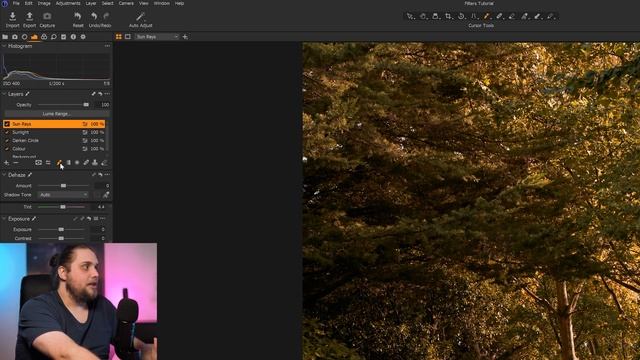Click the Redo arrow icon
Screen dimensions: 640x360
[106, 16]
